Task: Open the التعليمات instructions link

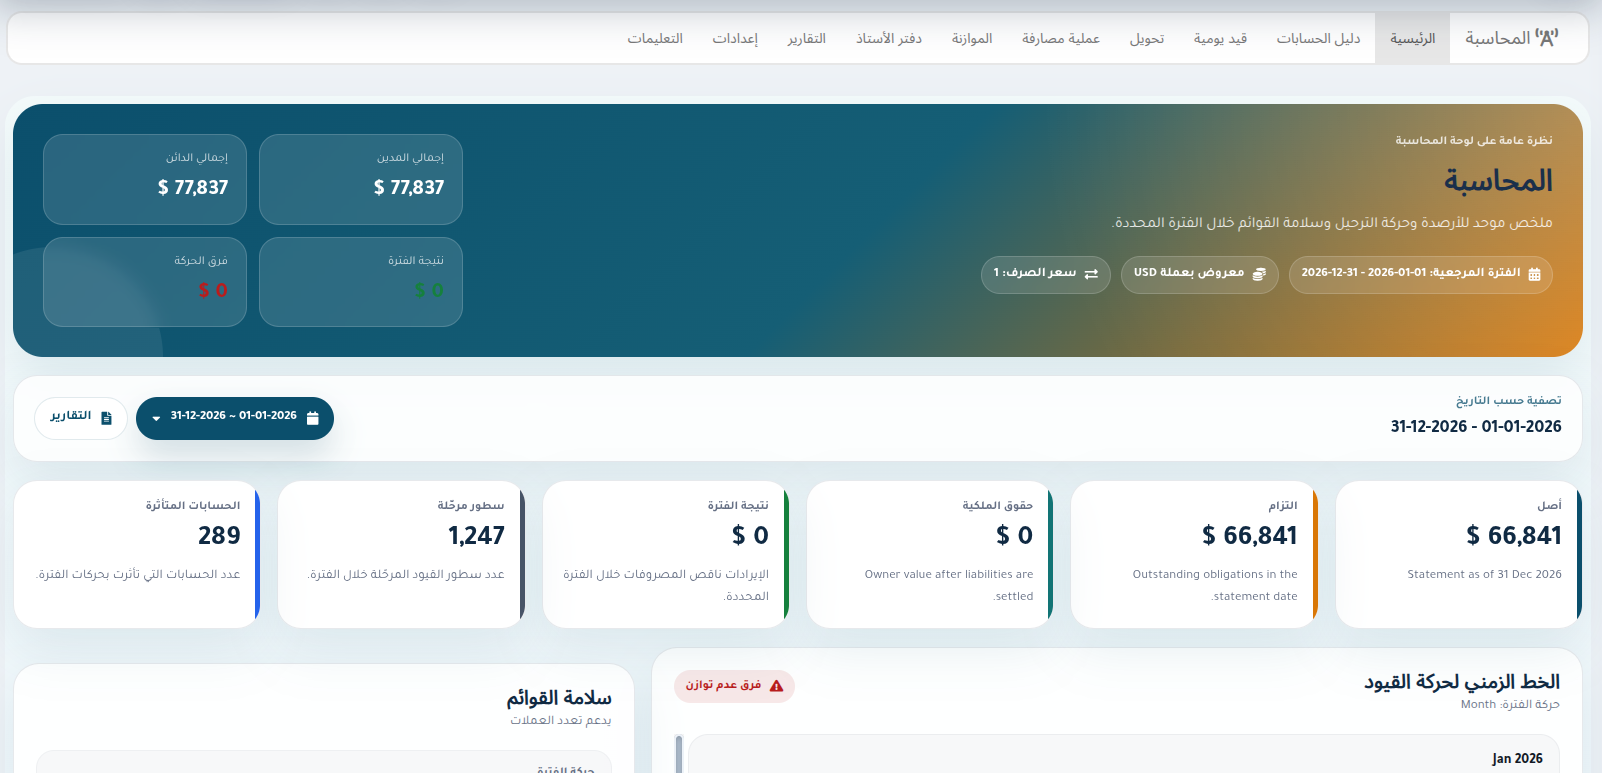Action: [x=655, y=39]
